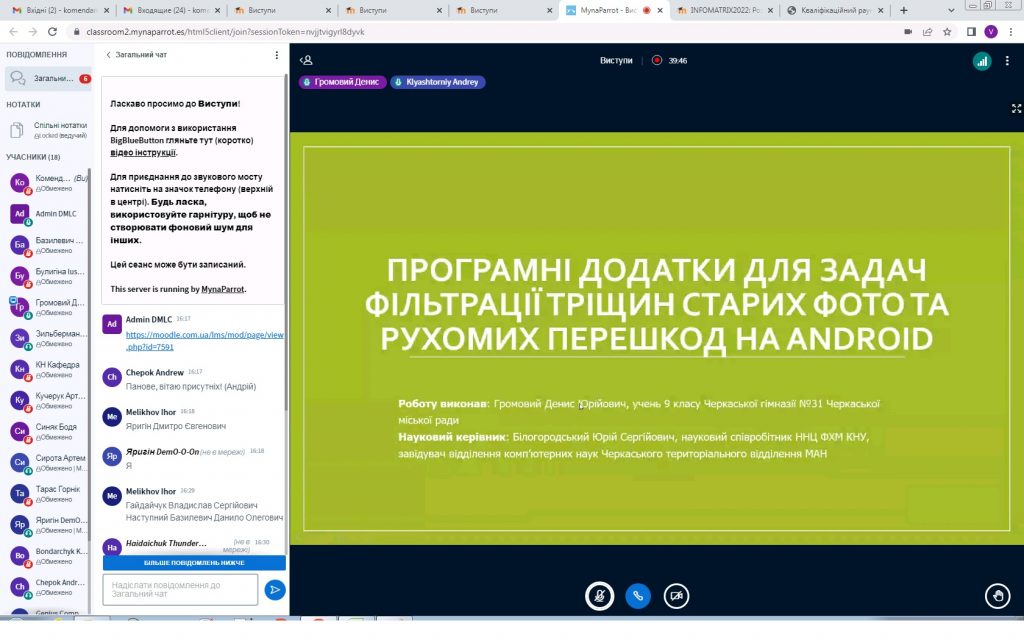
Task: Focus the chat message input field
Action: [x=180, y=590]
